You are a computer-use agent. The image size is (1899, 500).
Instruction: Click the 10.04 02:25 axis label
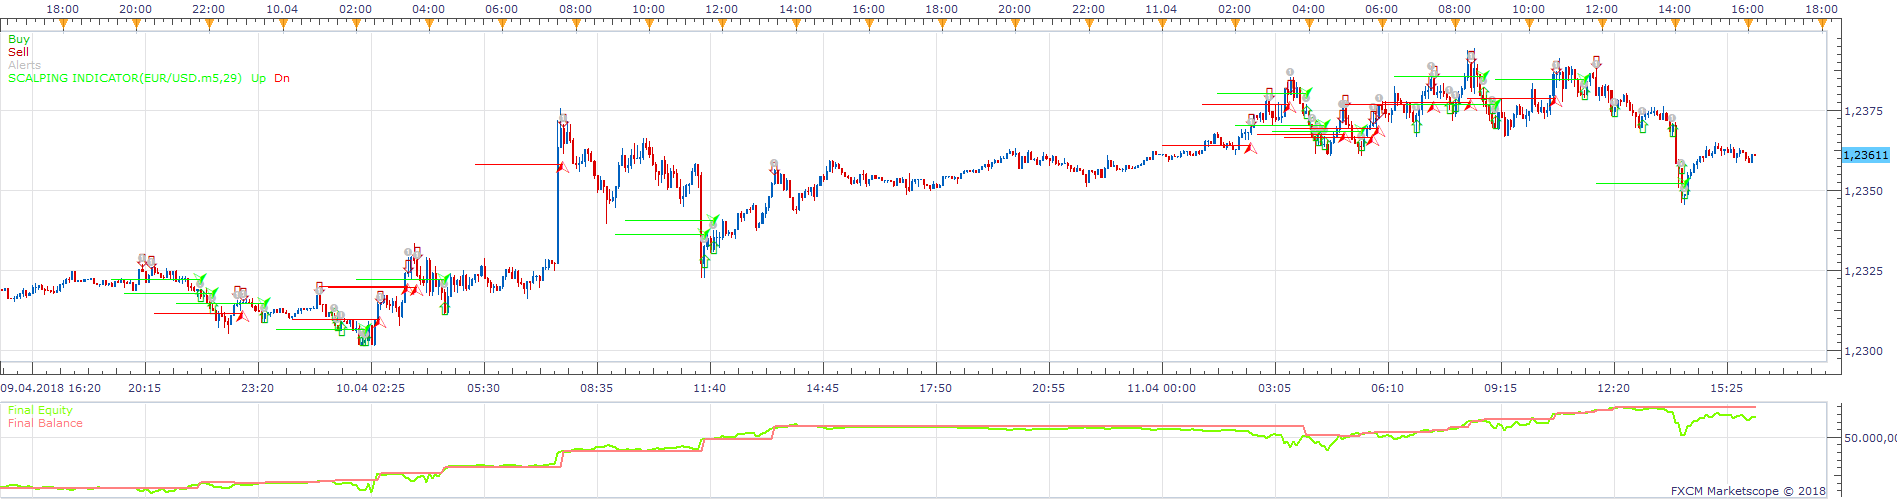click(371, 388)
